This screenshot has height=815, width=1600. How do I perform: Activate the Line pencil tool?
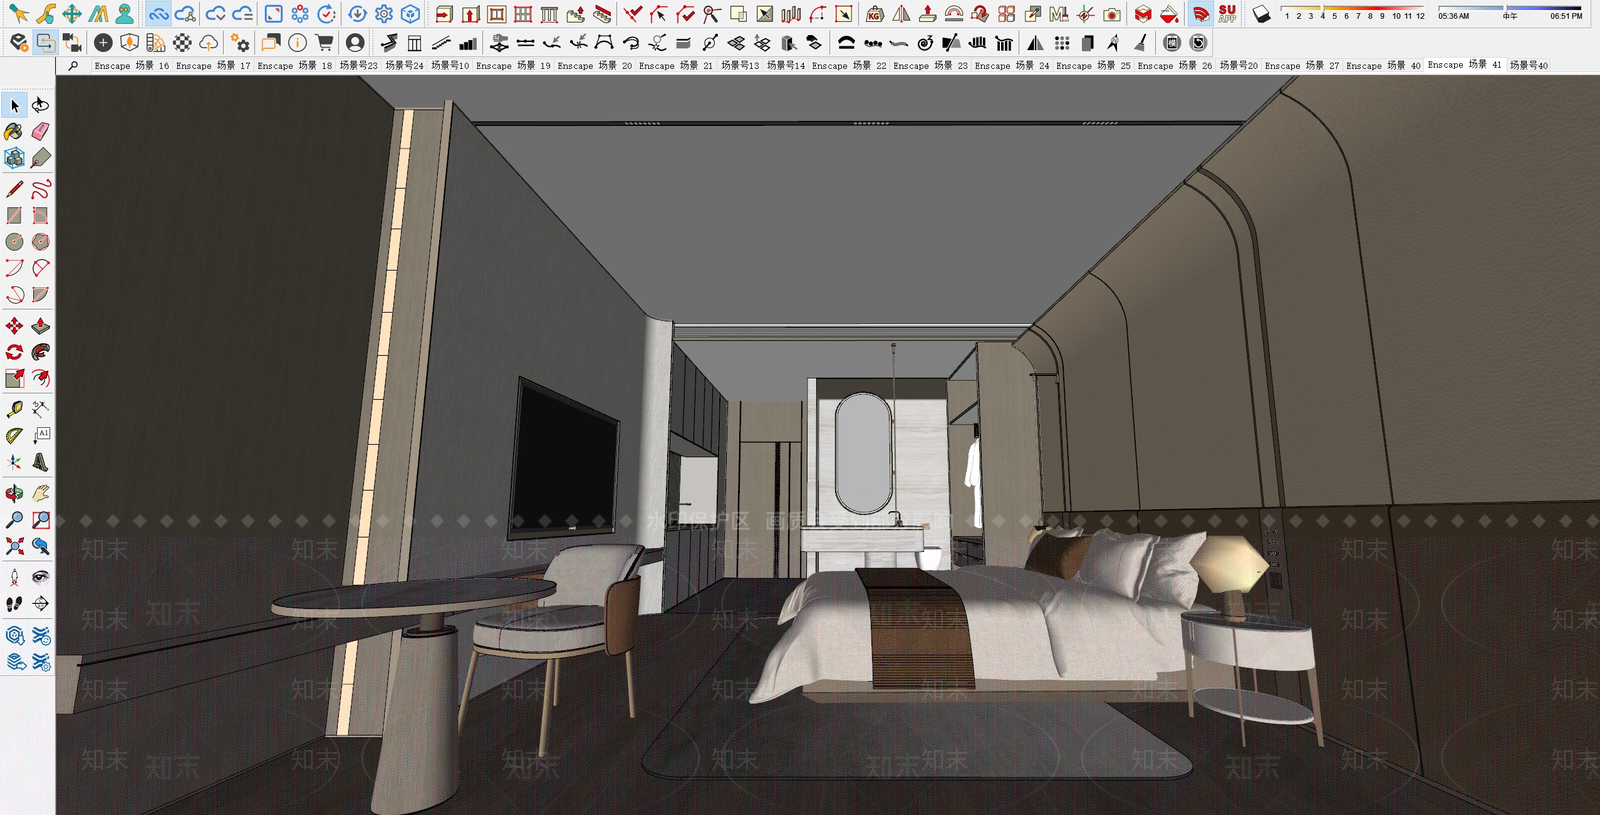point(14,189)
